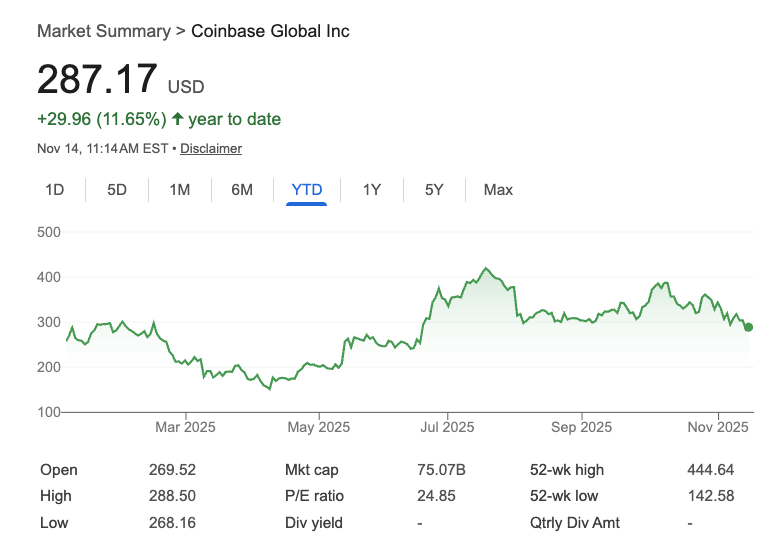Open the Disclaimer link
Screen dimensions: 784x546
click(x=211, y=148)
